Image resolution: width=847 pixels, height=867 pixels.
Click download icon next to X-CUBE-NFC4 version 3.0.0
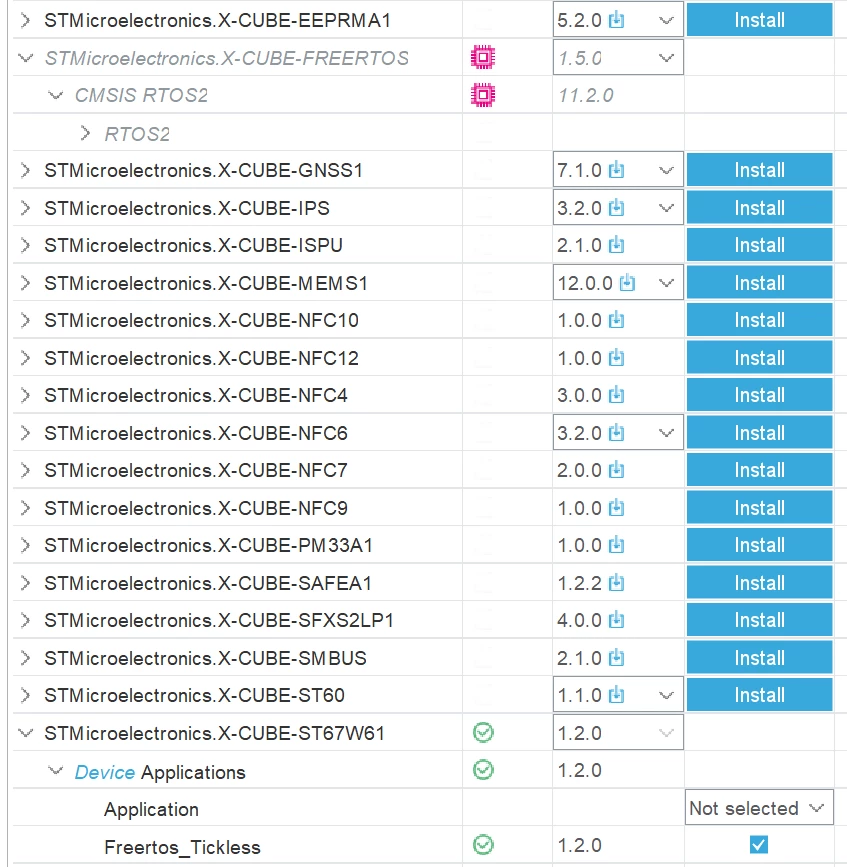click(x=616, y=395)
